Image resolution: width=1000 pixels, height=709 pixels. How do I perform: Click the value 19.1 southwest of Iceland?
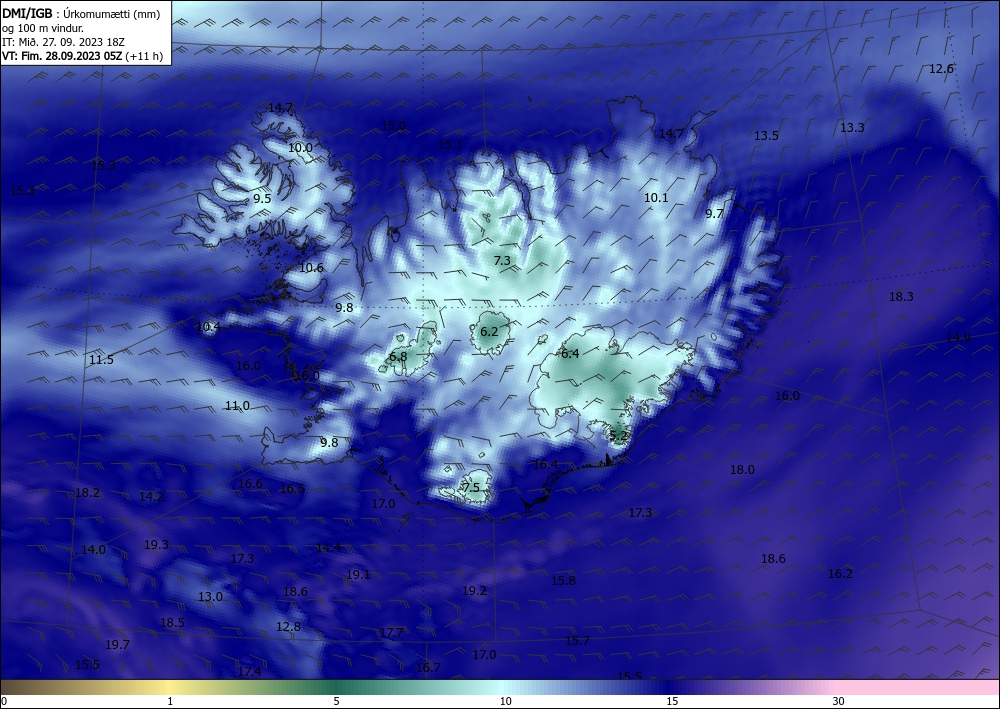[358, 574]
